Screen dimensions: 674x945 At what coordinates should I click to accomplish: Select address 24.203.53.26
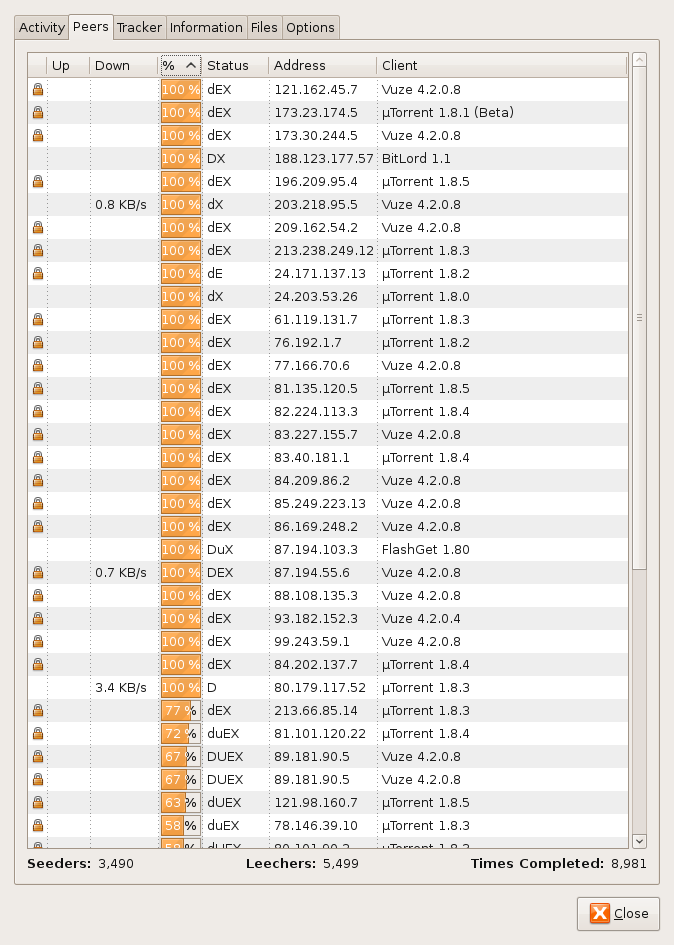[316, 297]
